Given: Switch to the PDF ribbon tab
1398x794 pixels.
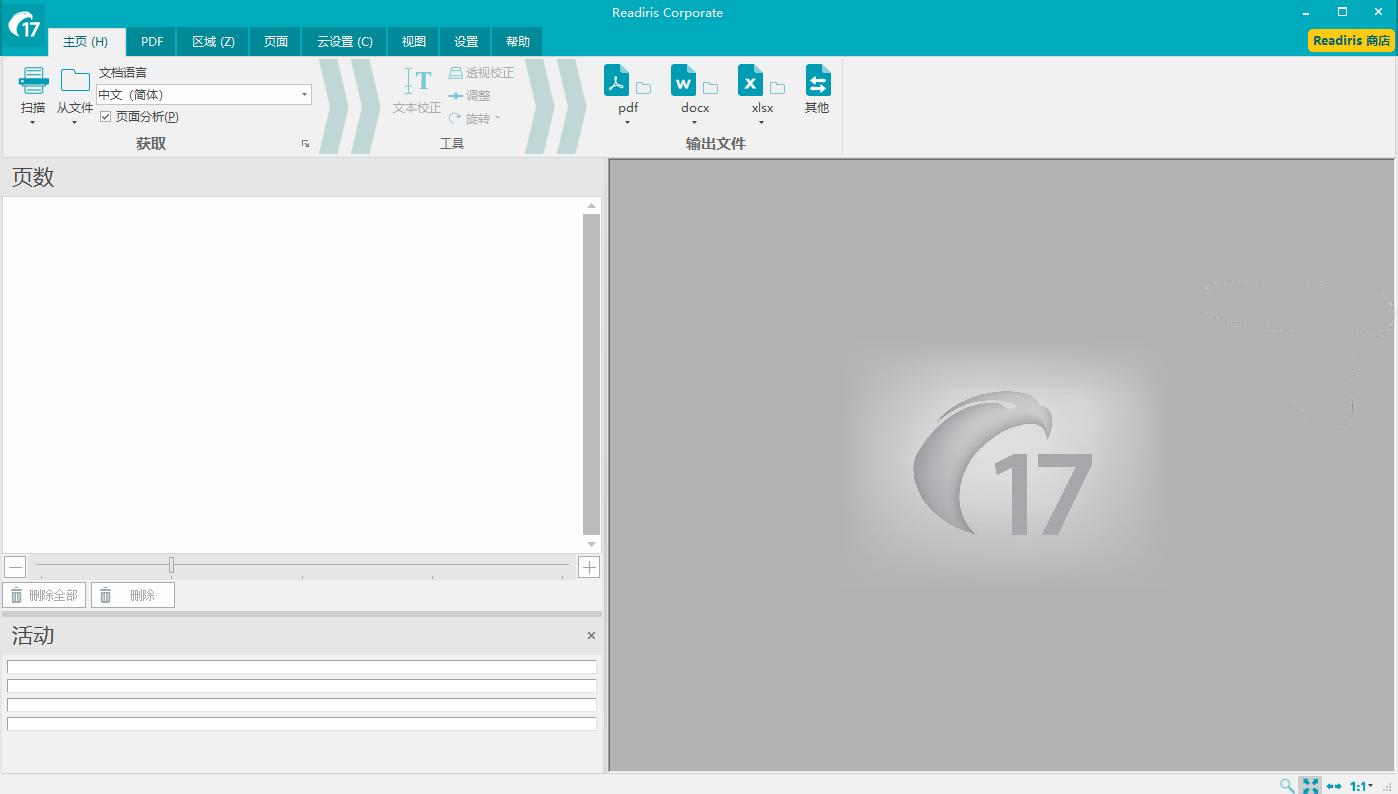Looking at the screenshot, I should click(152, 42).
